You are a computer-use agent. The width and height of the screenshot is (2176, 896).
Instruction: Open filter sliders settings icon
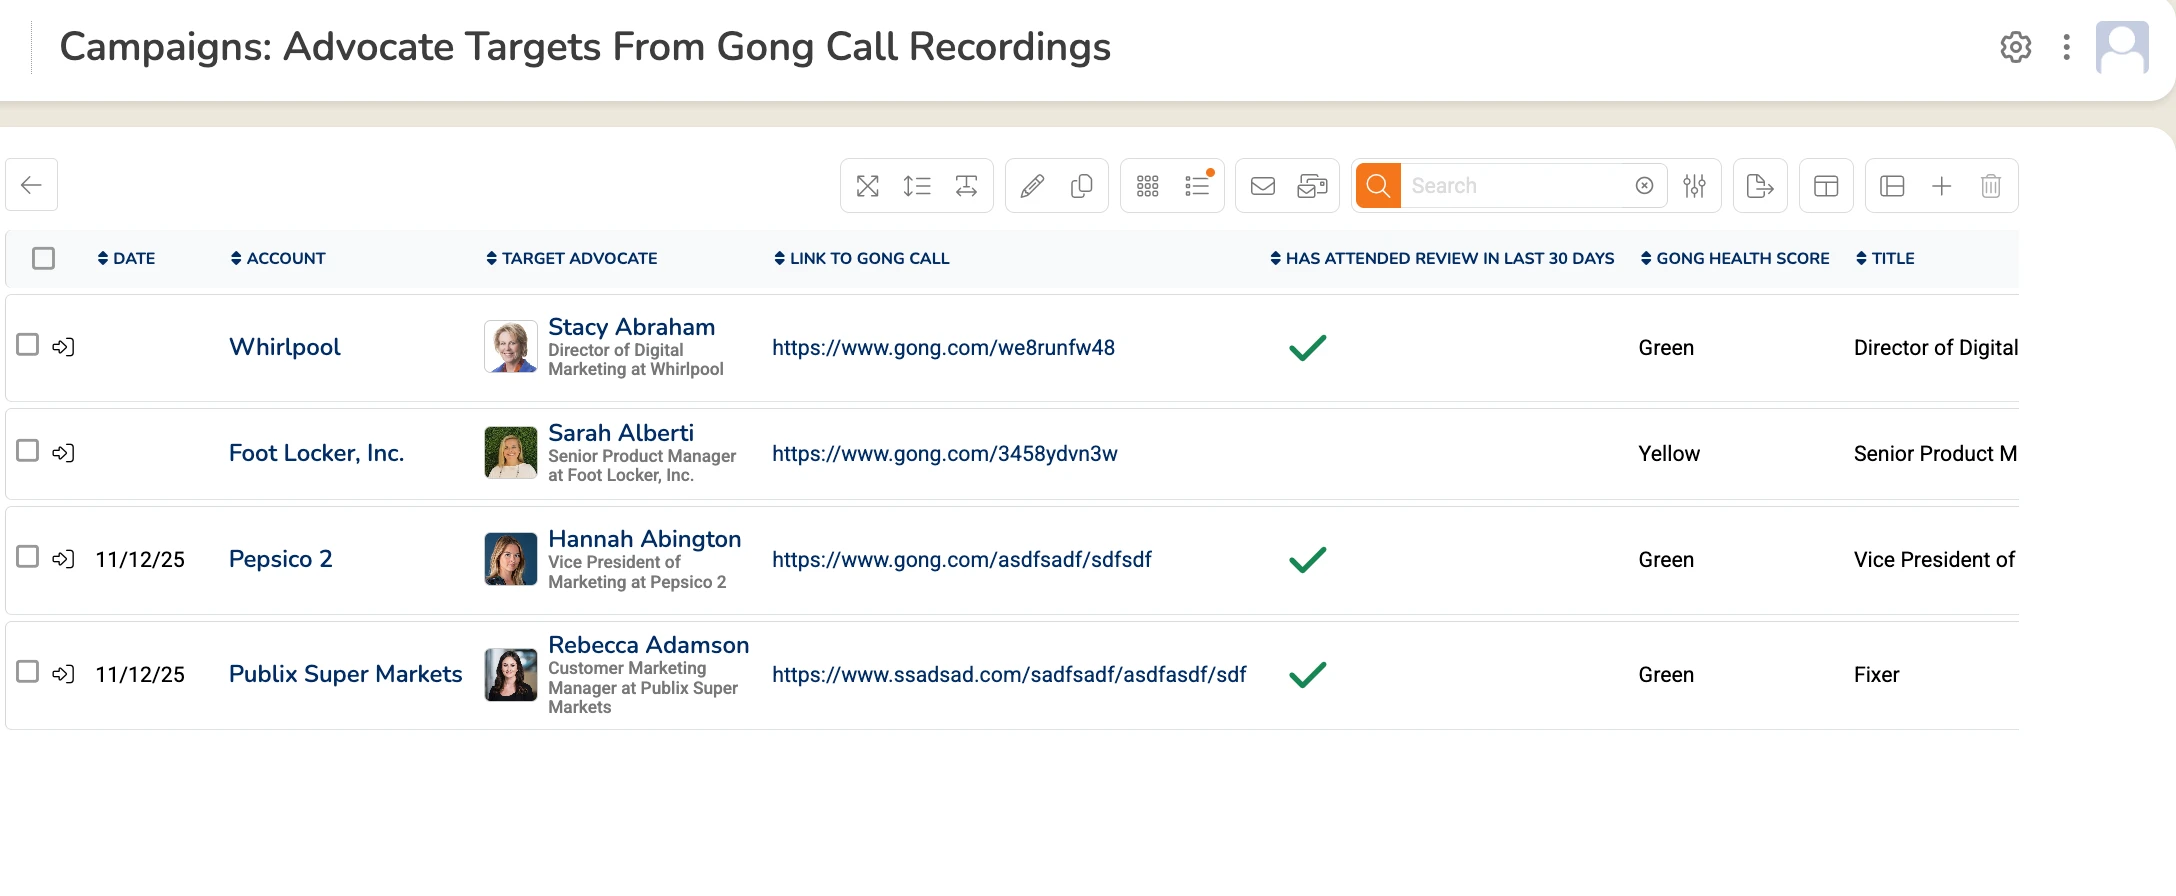pyautogui.click(x=1694, y=186)
